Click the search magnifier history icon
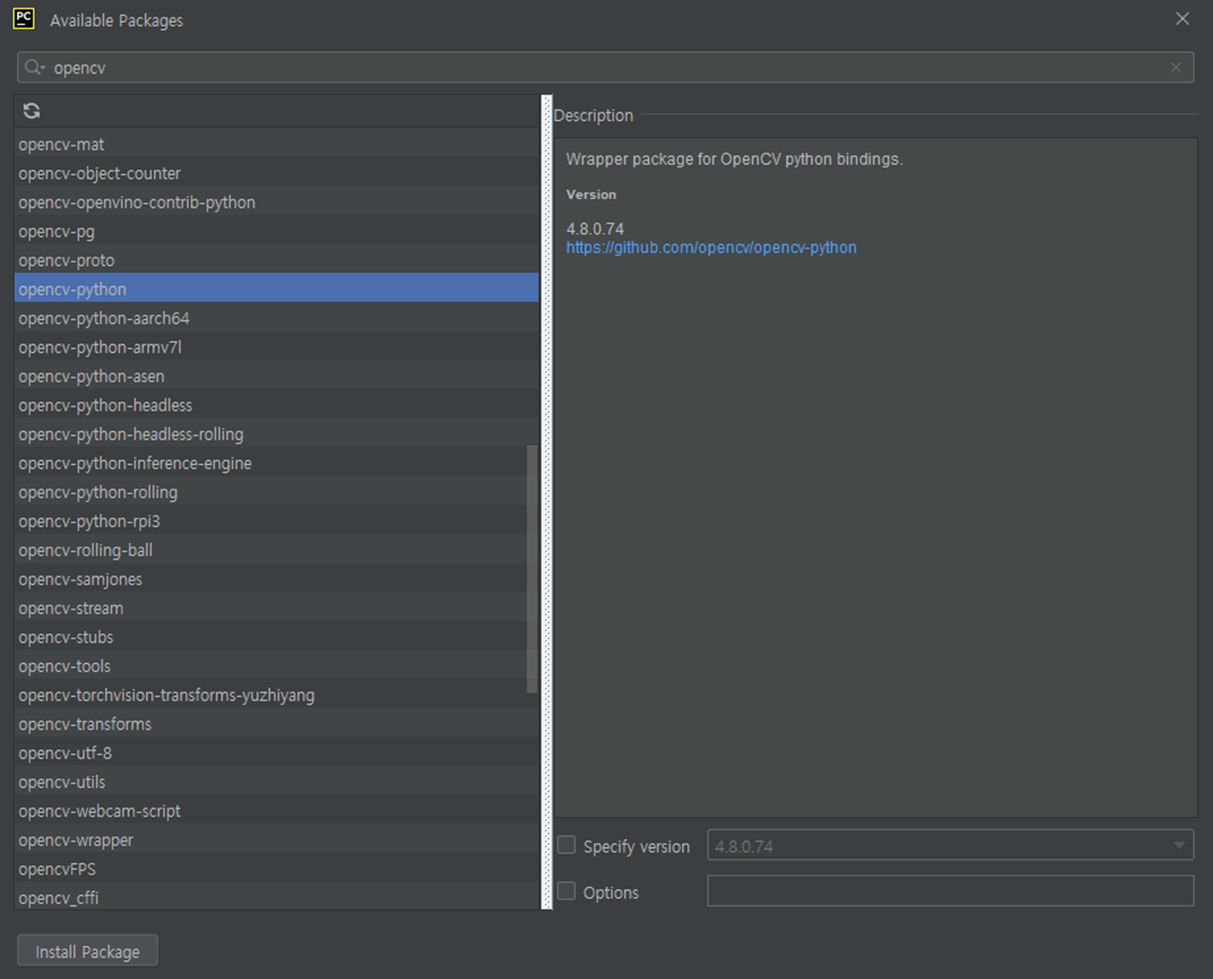This screenshot has height=979, width=1213. [x=36, y=67]
